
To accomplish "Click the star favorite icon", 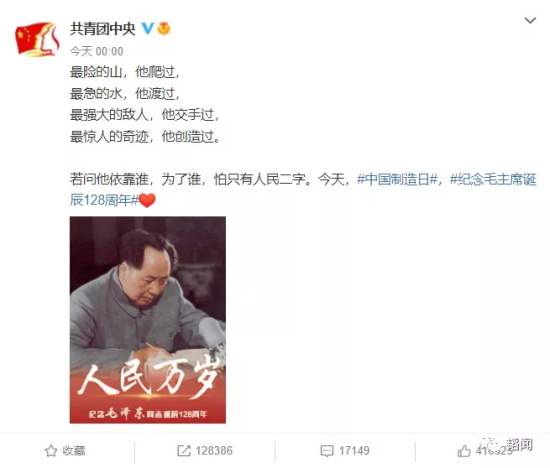I will (x=51, y=451).
